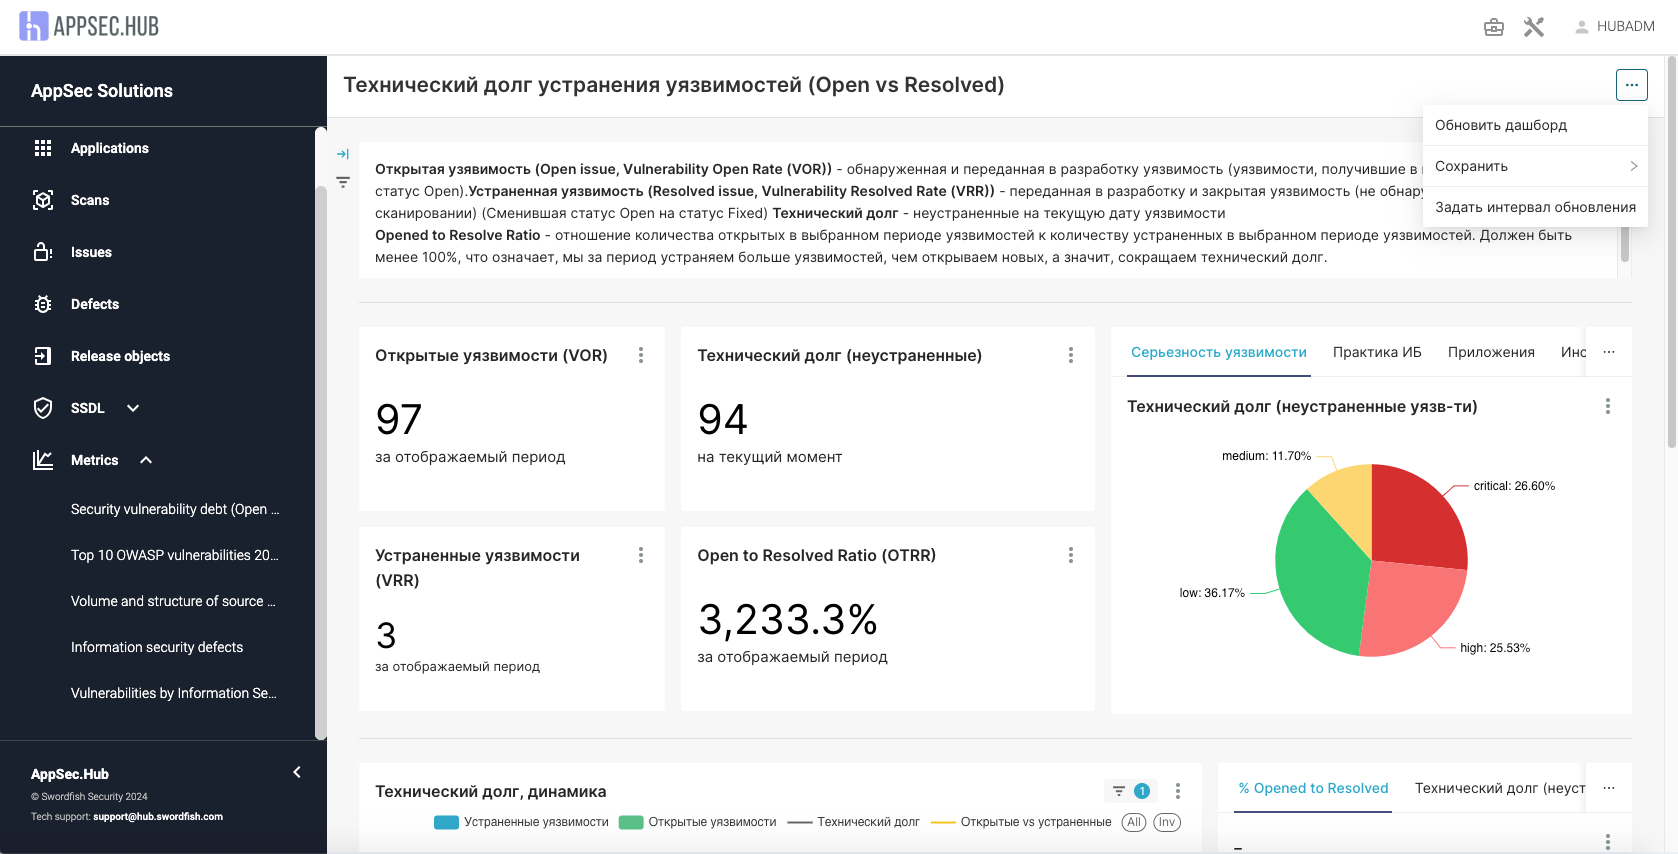Viewport: 1678px width, 854px height.
Task: Click the filter icon under the collapse arrow
Action: point(343,182)
